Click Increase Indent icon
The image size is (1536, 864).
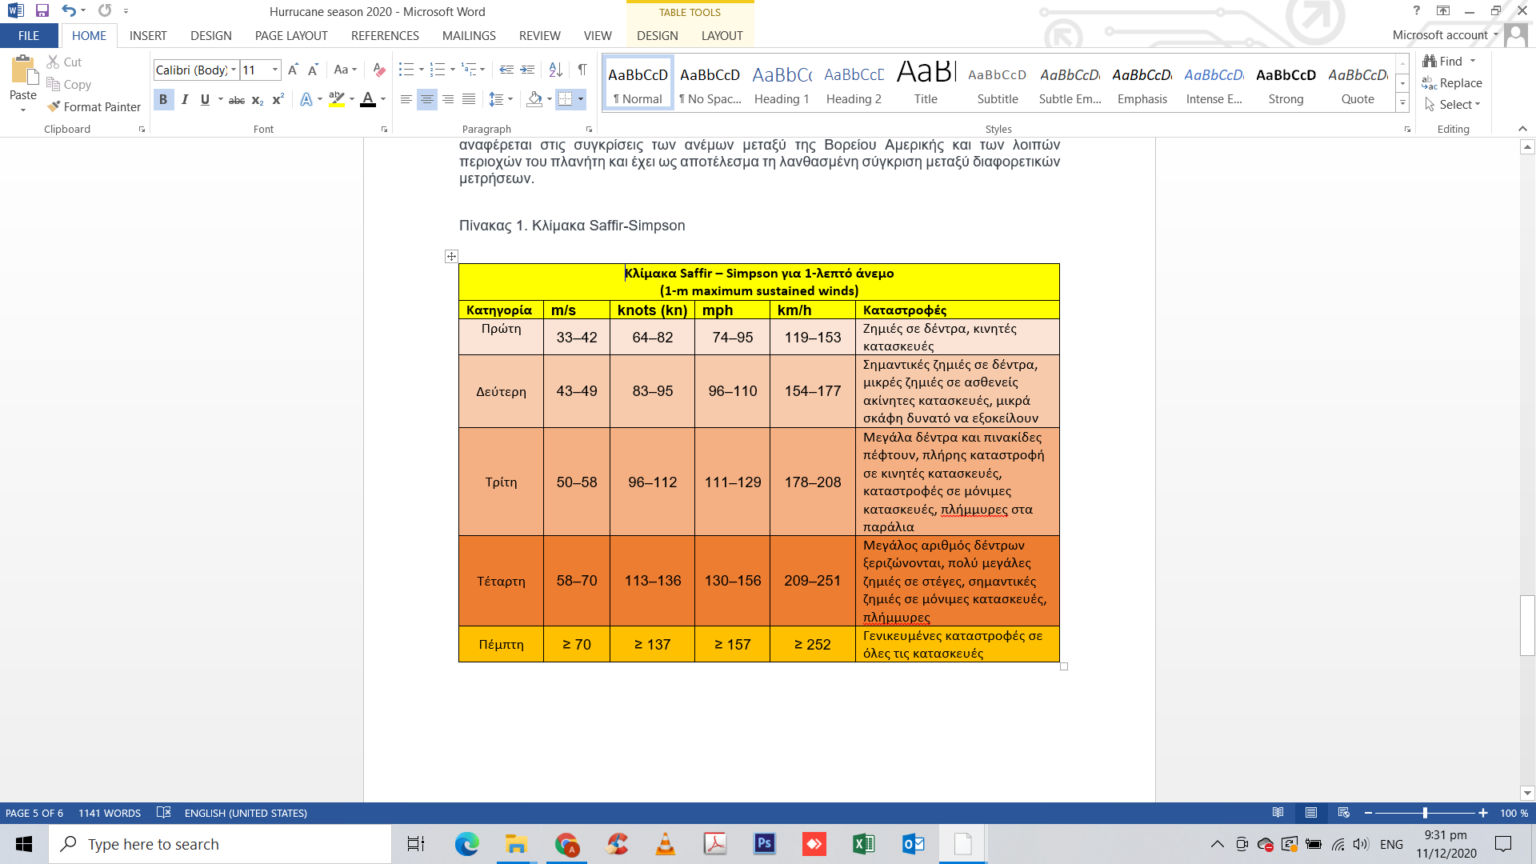(x=527, y=70)
